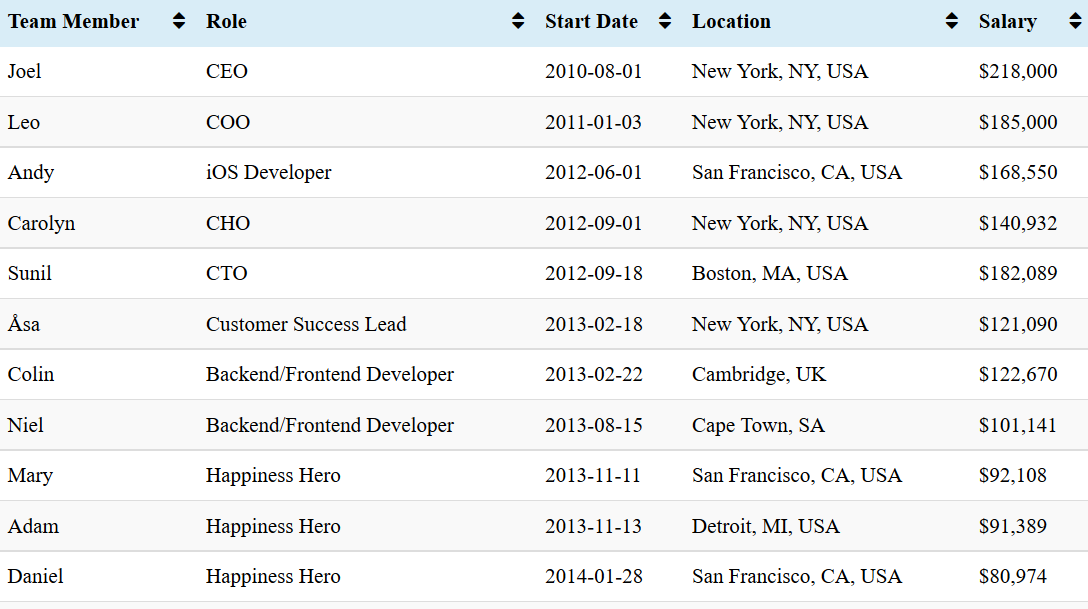Click the Customer Success Lead cell

[x=306, y=324]
